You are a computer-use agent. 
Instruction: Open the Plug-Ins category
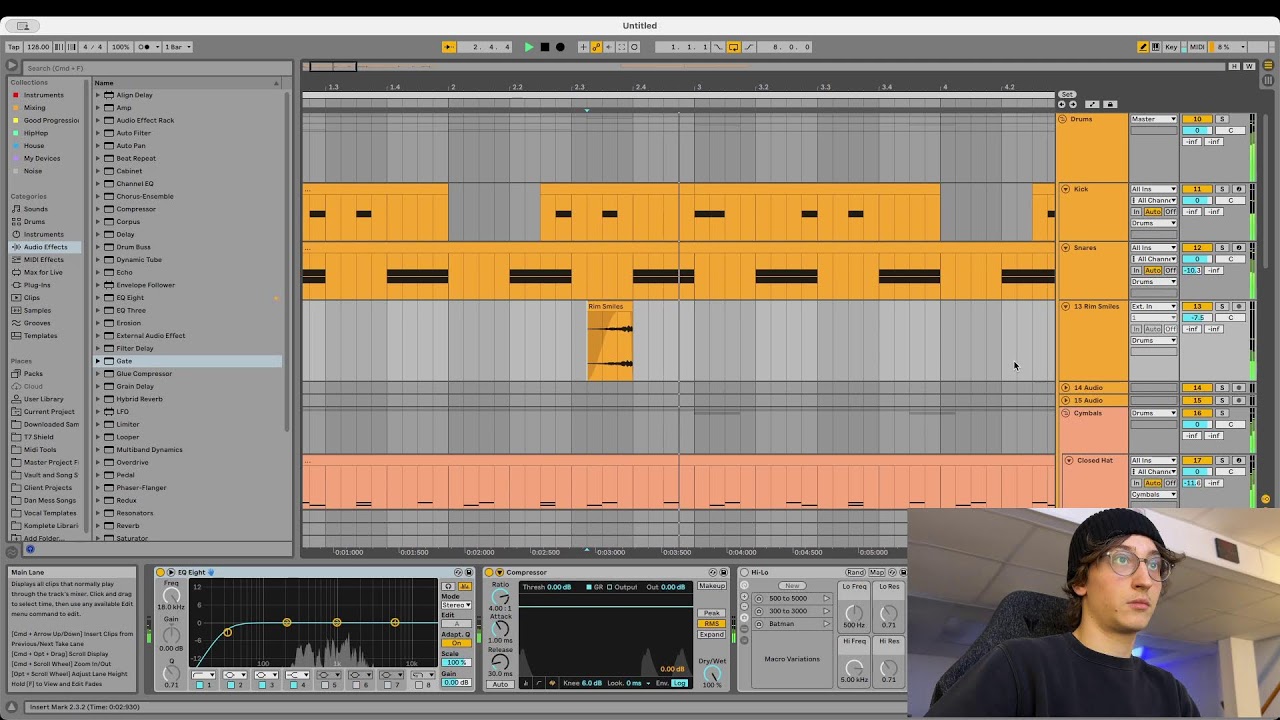pyautogui.click(x=37, y=285)
